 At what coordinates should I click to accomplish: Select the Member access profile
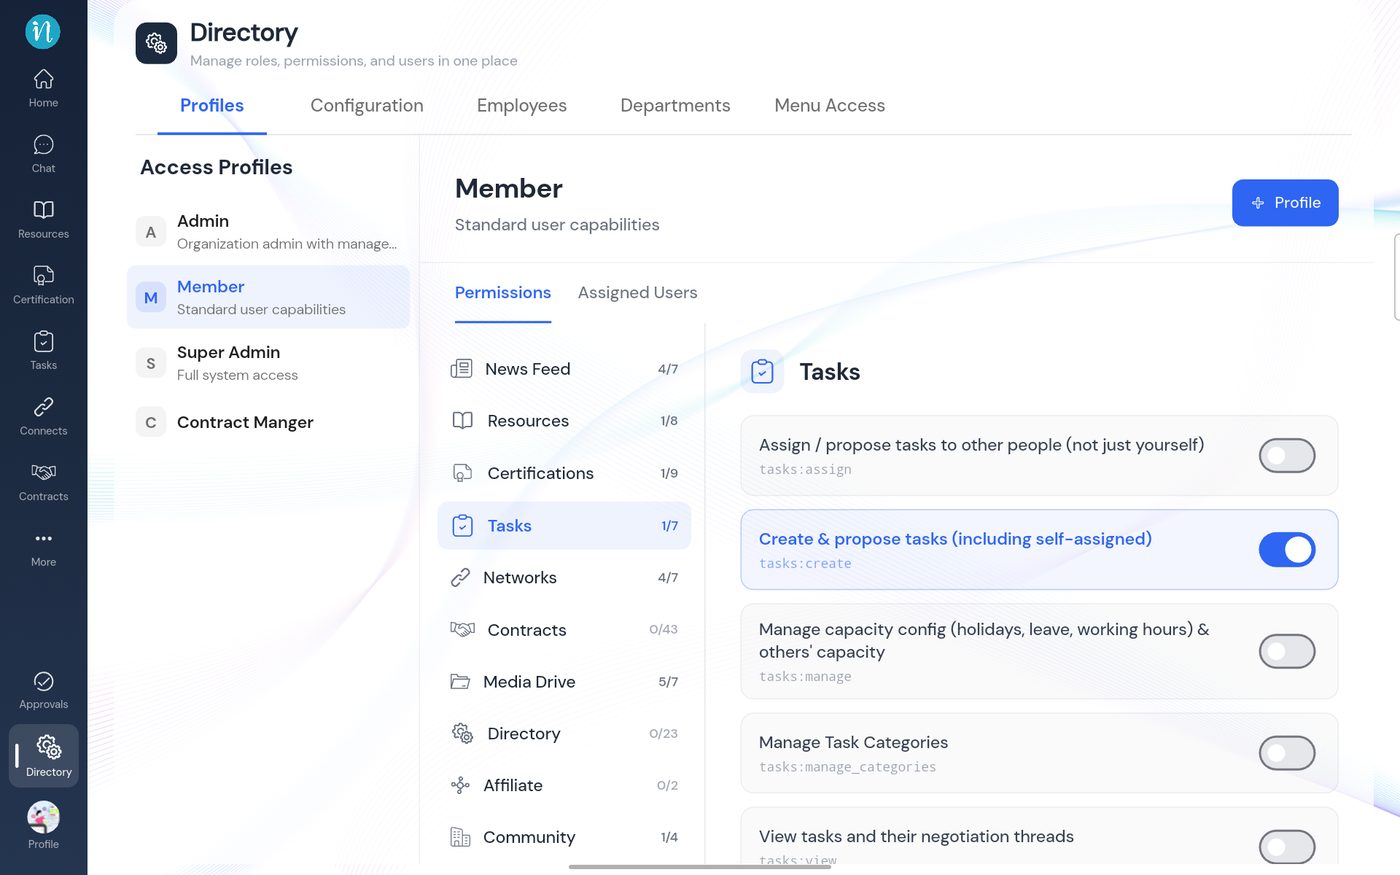pyautogui.click(x=268, y=297)
